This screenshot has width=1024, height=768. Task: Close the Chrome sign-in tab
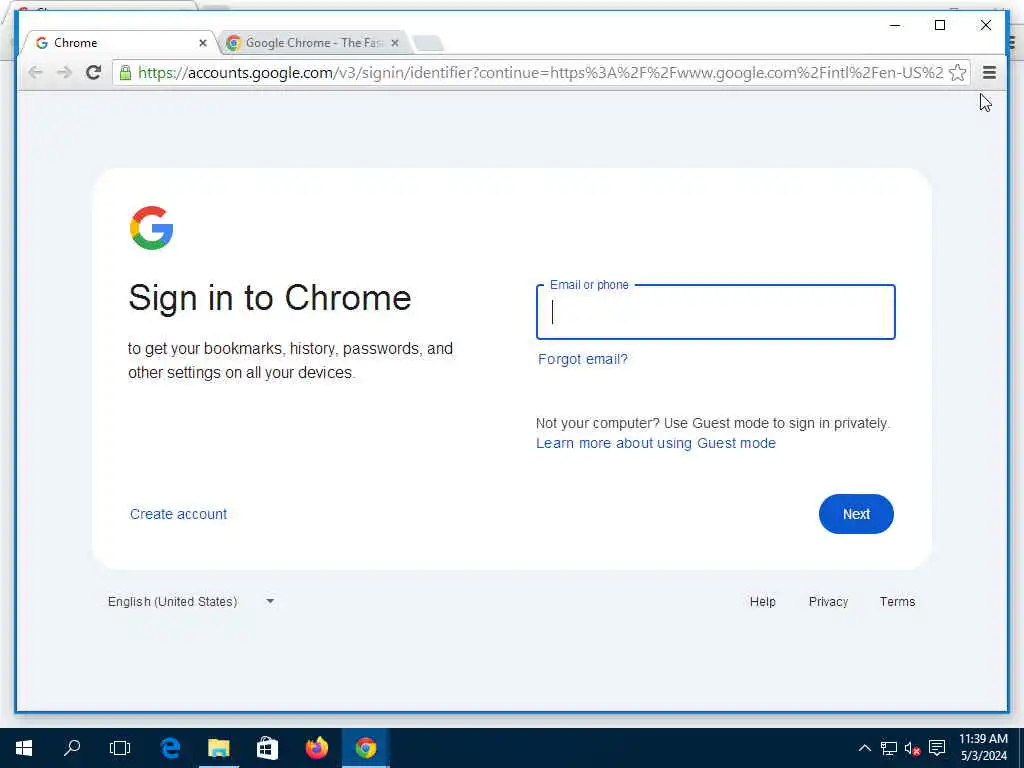[202, 43]
